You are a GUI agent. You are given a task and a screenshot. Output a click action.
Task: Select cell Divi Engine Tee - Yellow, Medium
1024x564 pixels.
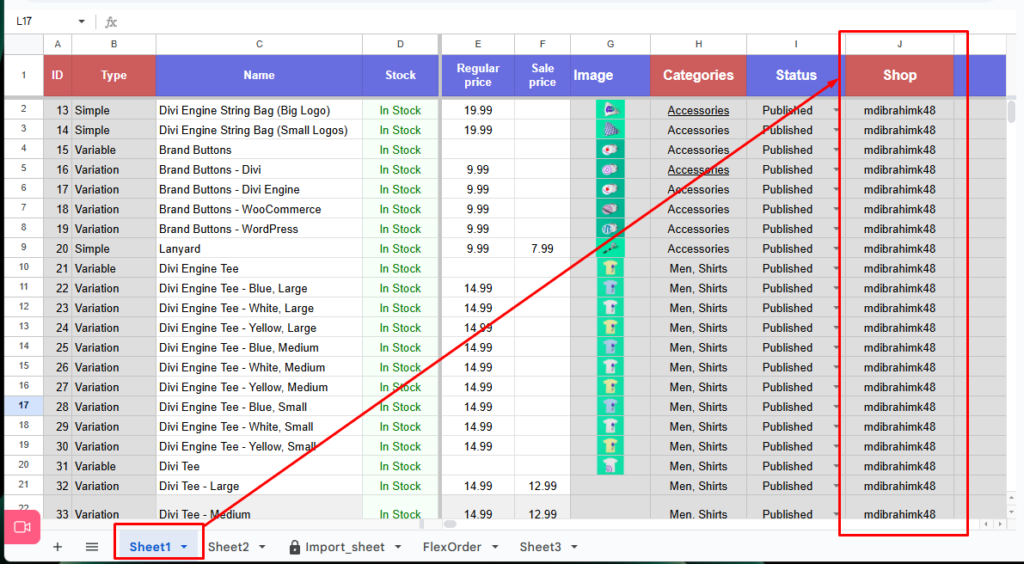259,387
